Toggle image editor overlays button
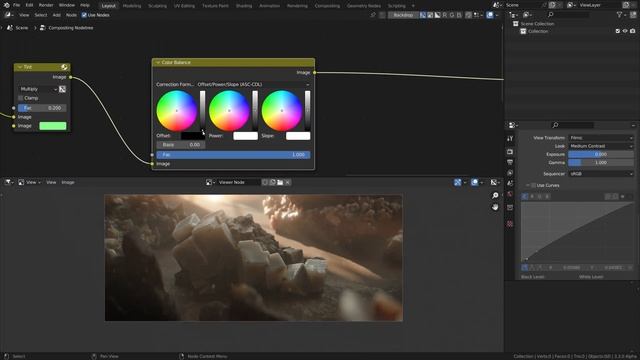 pos(474,182)
